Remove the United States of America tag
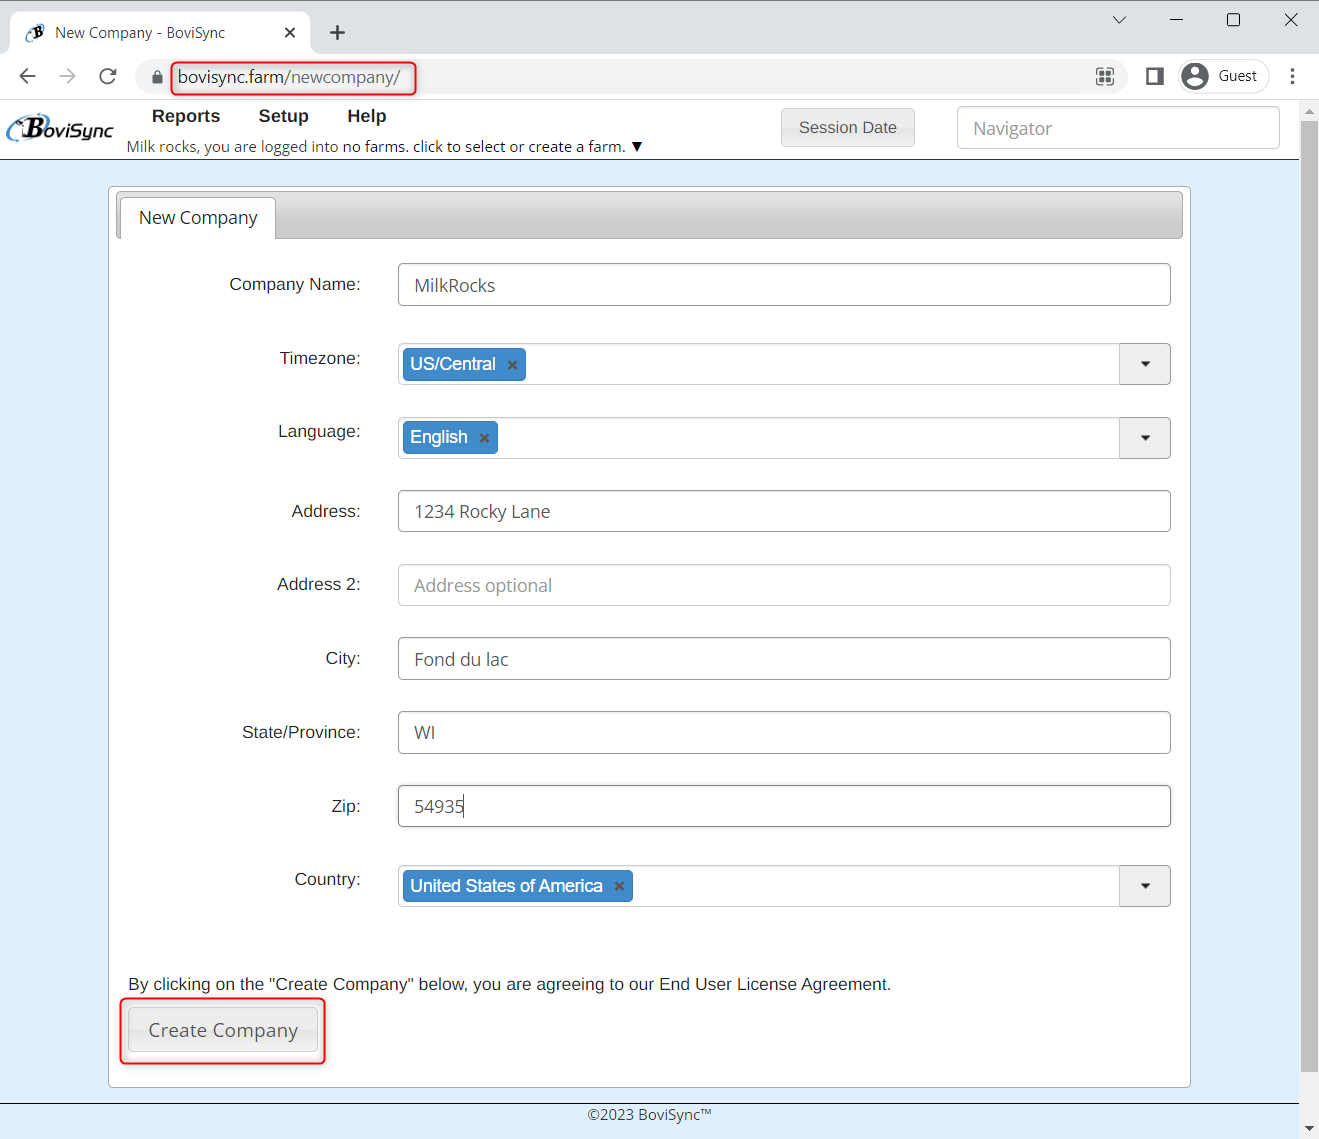 pyautogui.click(x=619, y=886)
